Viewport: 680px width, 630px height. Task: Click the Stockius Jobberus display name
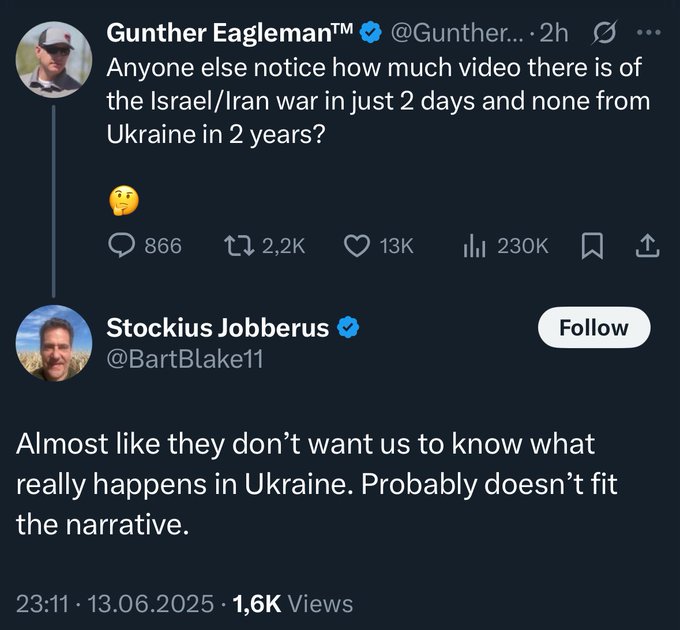217,327
